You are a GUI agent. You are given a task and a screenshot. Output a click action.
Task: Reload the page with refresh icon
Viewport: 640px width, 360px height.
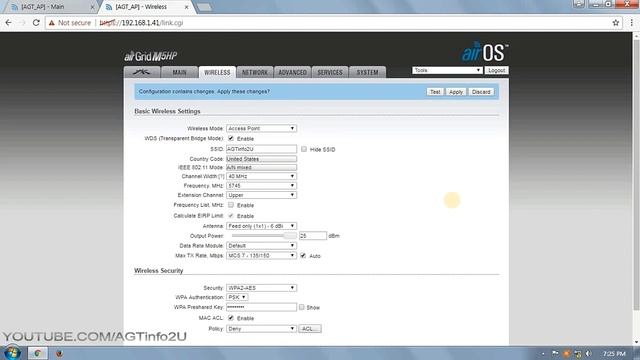coord(36,23)
